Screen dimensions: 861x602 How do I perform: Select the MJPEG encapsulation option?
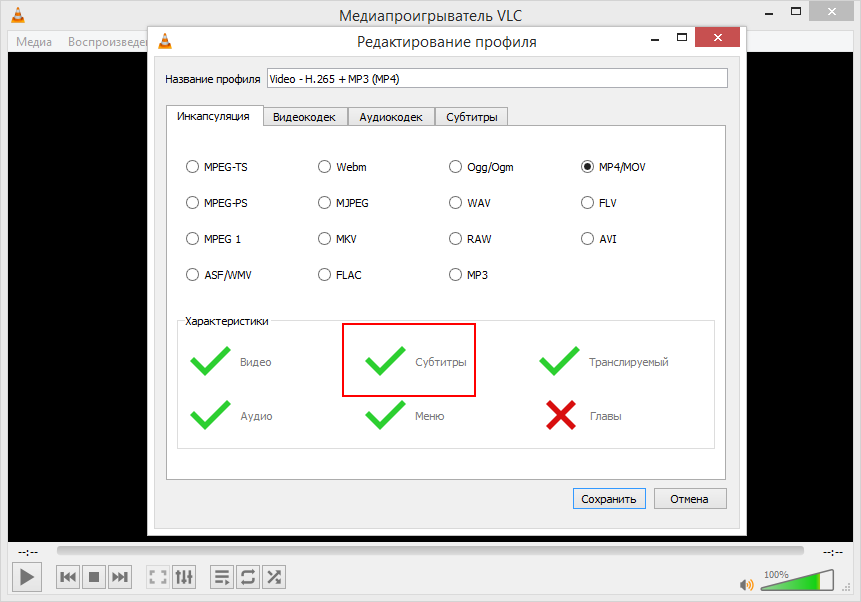point(343,203)
